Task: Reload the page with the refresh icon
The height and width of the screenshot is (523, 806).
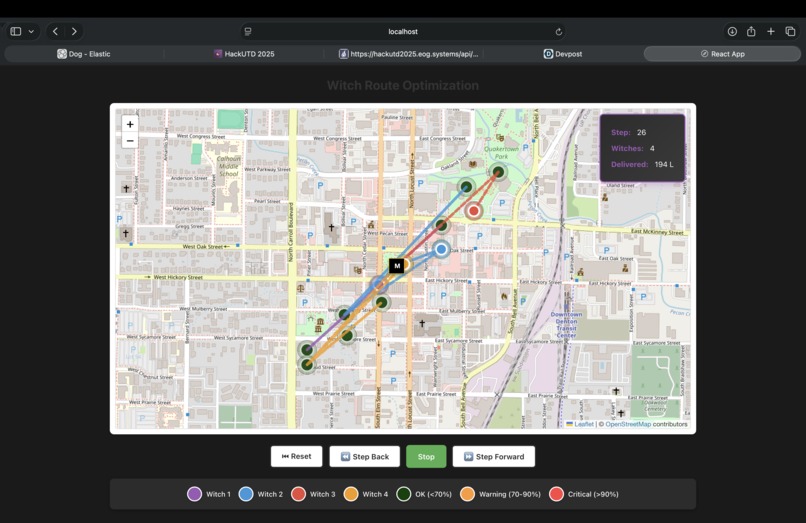Action: (x=559, y=31)
